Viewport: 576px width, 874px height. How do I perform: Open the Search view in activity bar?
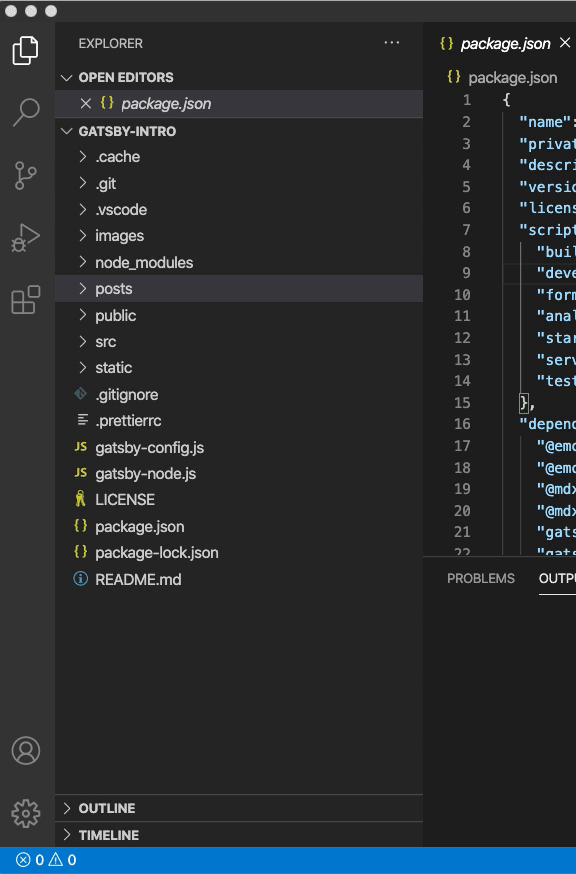26,113
